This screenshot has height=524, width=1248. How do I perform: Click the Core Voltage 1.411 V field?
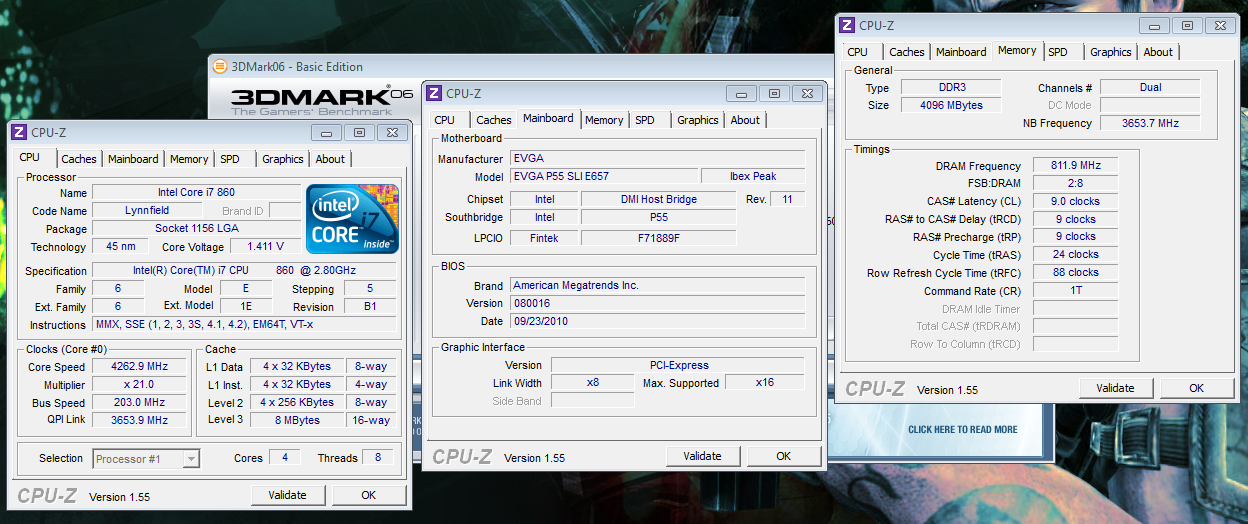point(264,246)
